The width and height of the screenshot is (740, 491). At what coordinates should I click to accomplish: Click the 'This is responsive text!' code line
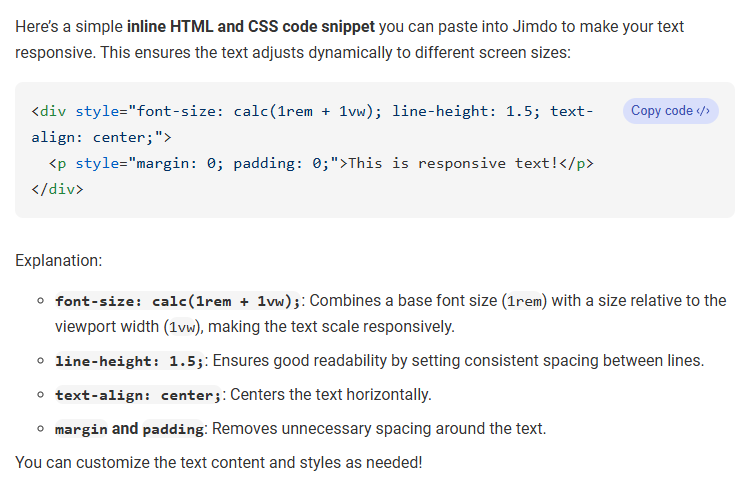tap(321, 163)
